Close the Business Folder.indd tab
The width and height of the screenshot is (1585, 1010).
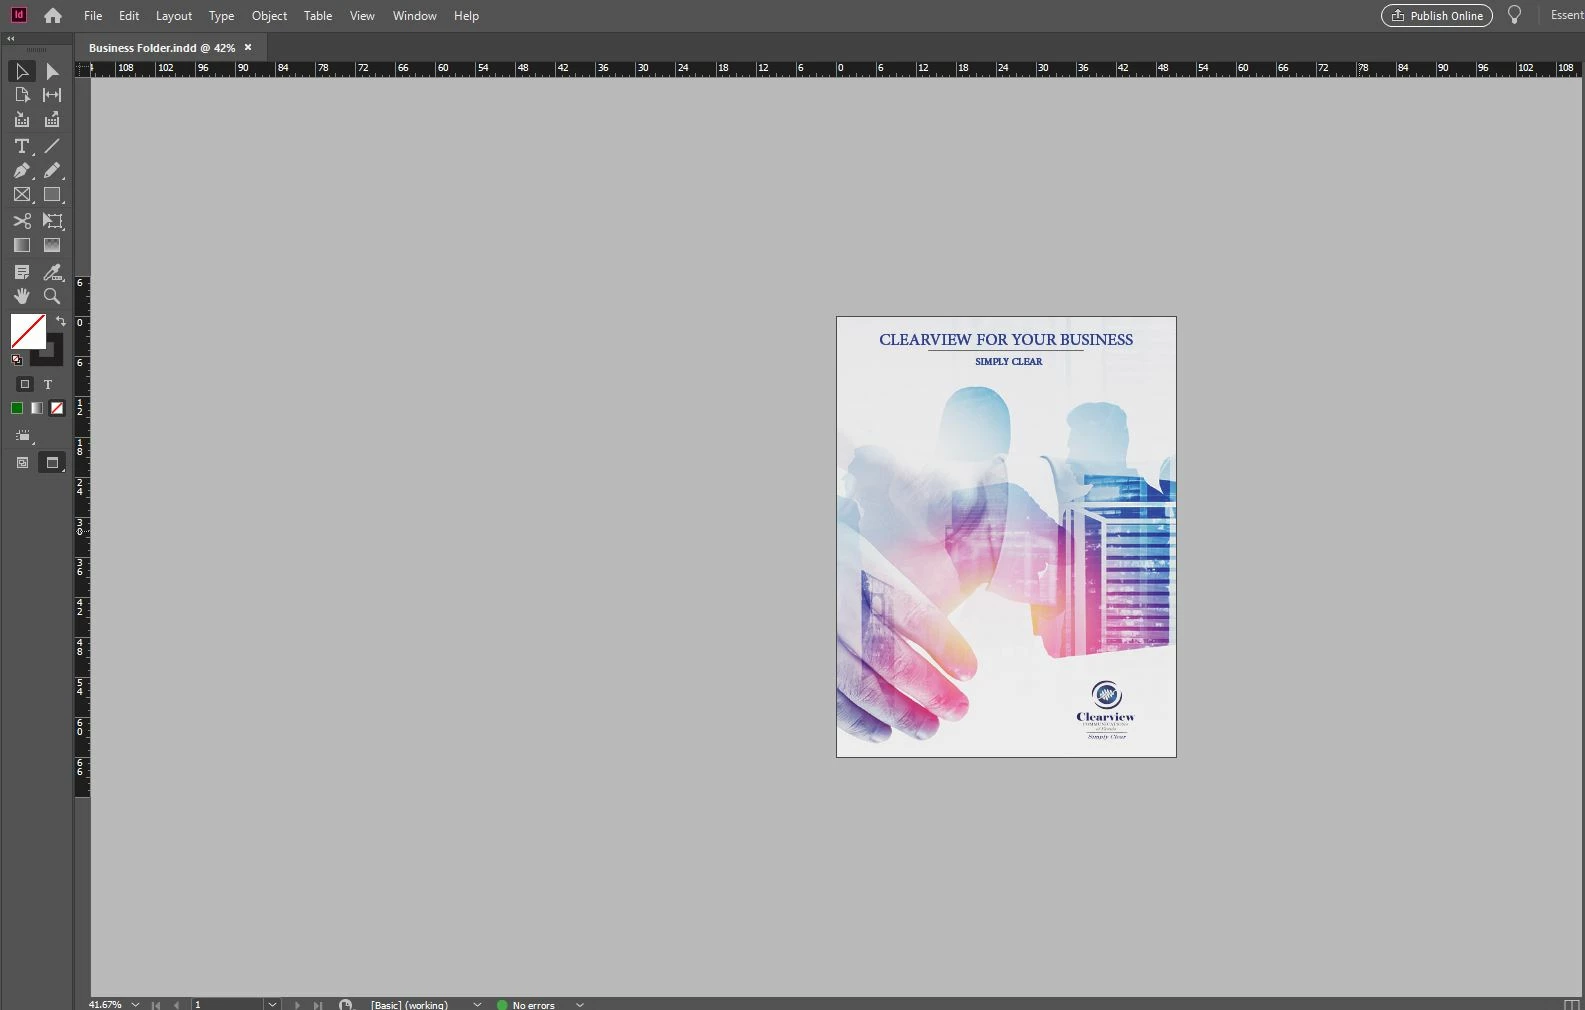(x=248, y=47)
